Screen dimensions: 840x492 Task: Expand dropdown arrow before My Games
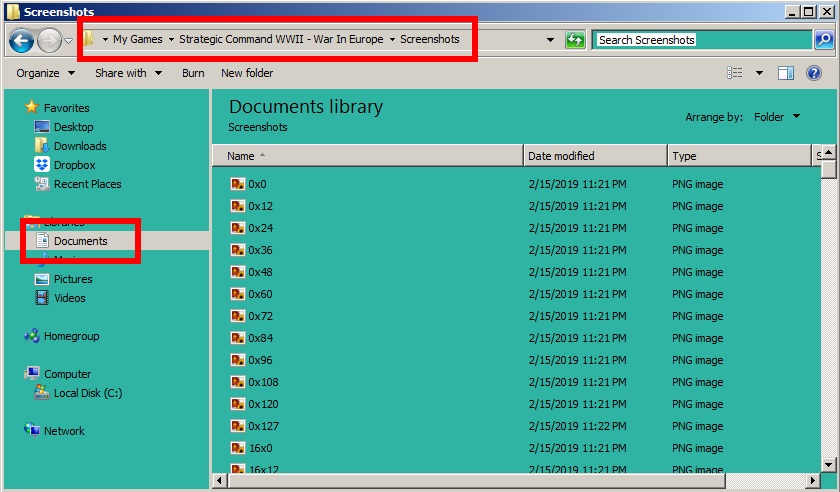(x=105, y=39)
